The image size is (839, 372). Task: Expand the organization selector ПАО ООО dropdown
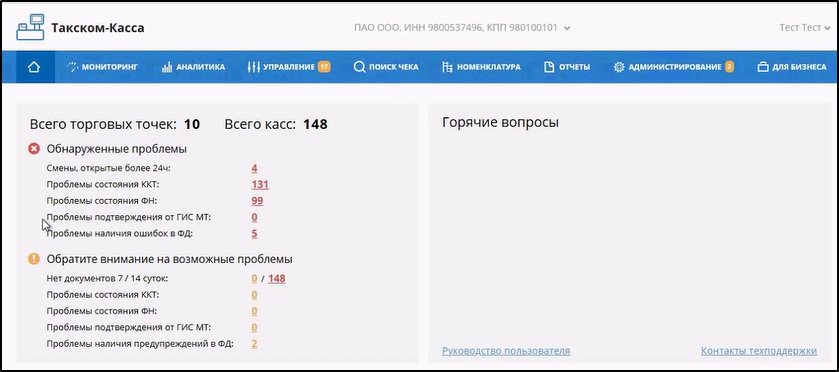[462, 28]
